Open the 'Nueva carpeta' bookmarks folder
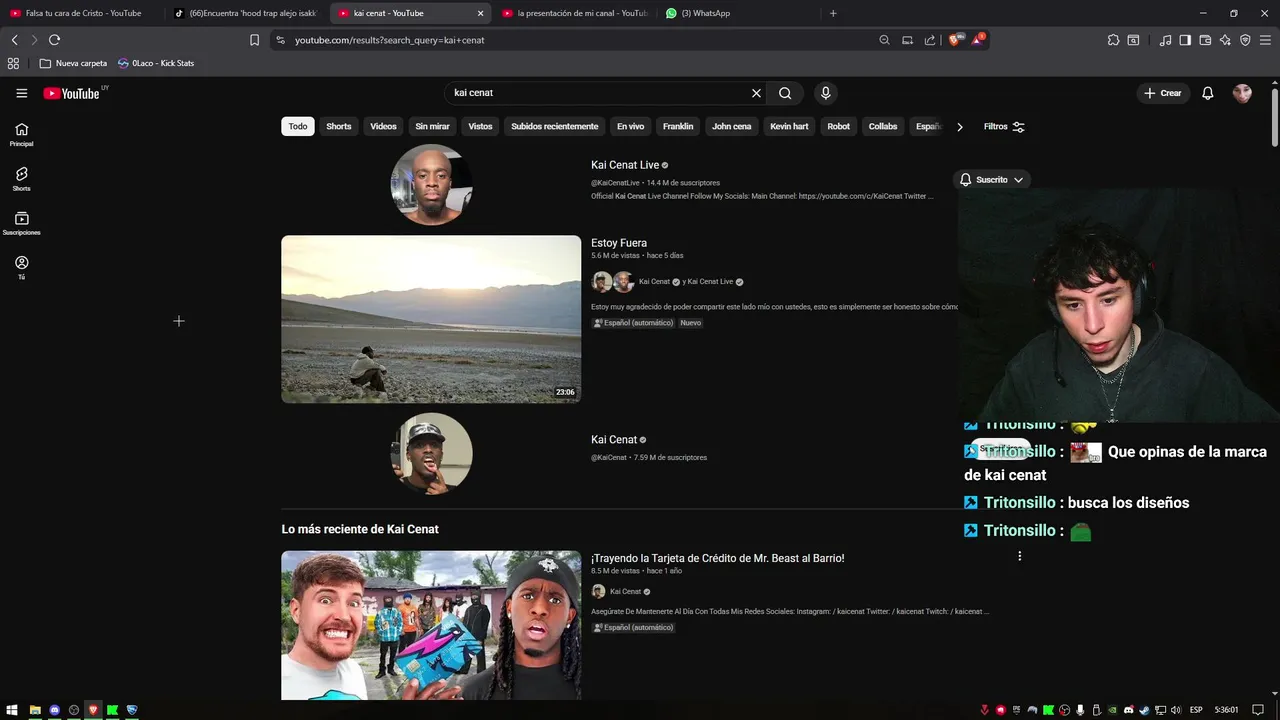Screen dimensions: 1280x720 pos(73,63)
